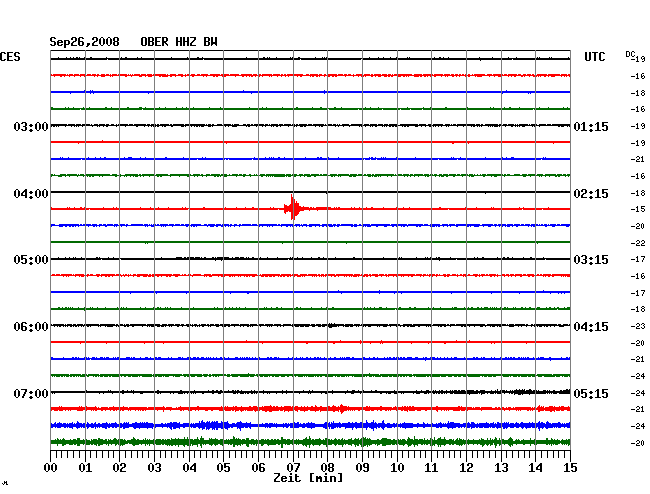The image size is (650, 494).
Task: Click minute tick label "15" on bottom axis
Action: point(570,468)
